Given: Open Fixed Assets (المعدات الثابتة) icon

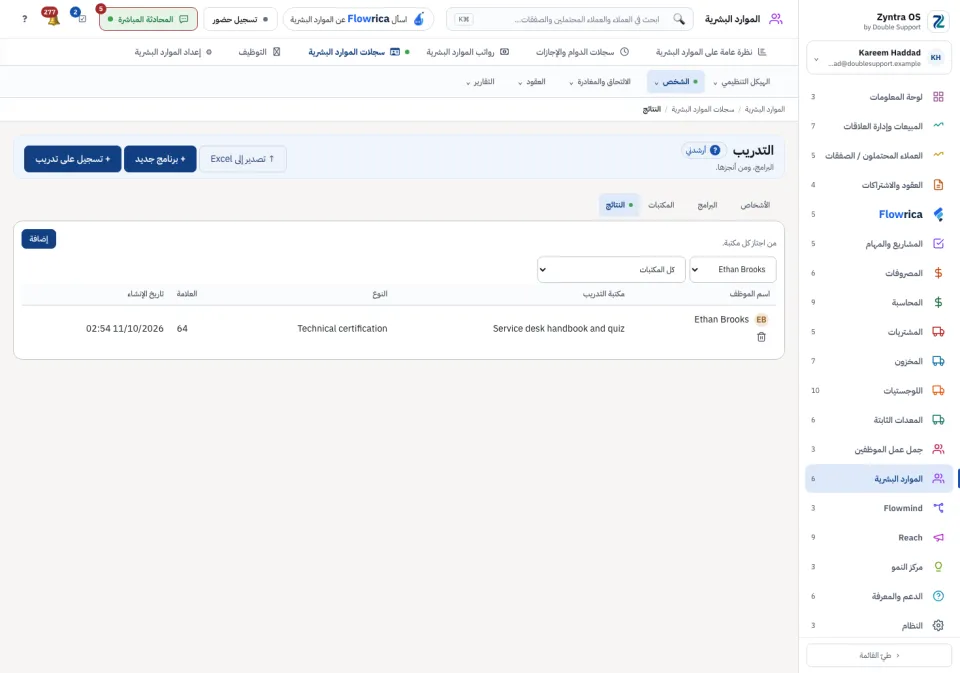Looking at the screenshot, I should point(938,420).
